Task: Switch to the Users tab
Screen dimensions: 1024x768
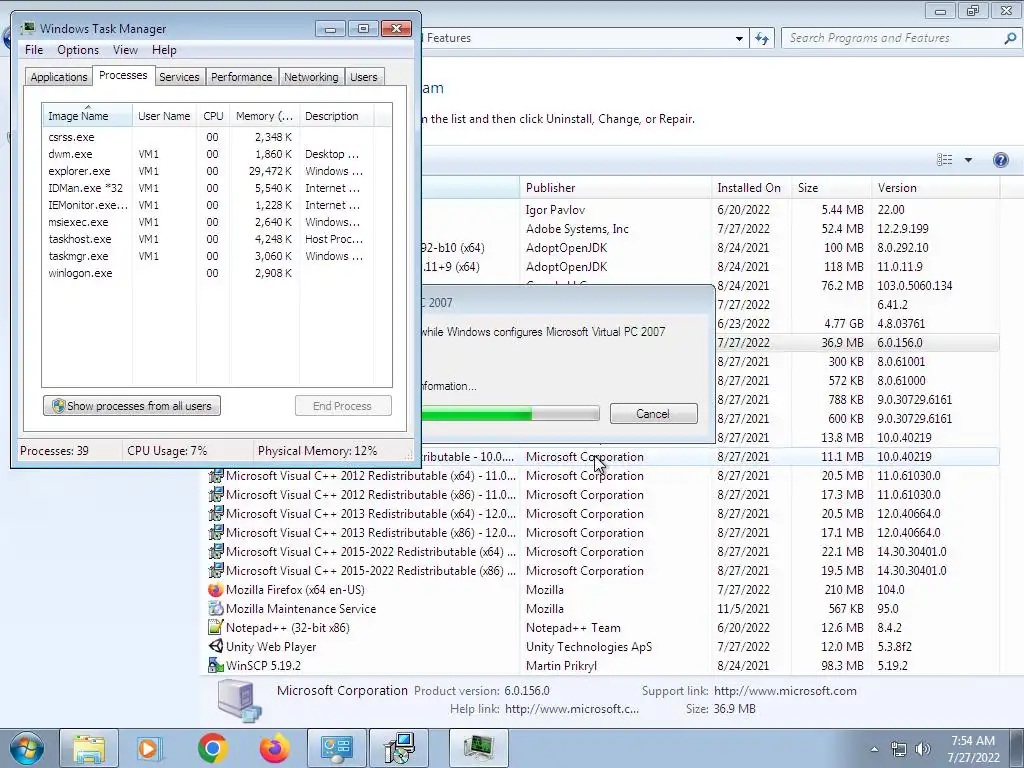Action: point(363,77)
